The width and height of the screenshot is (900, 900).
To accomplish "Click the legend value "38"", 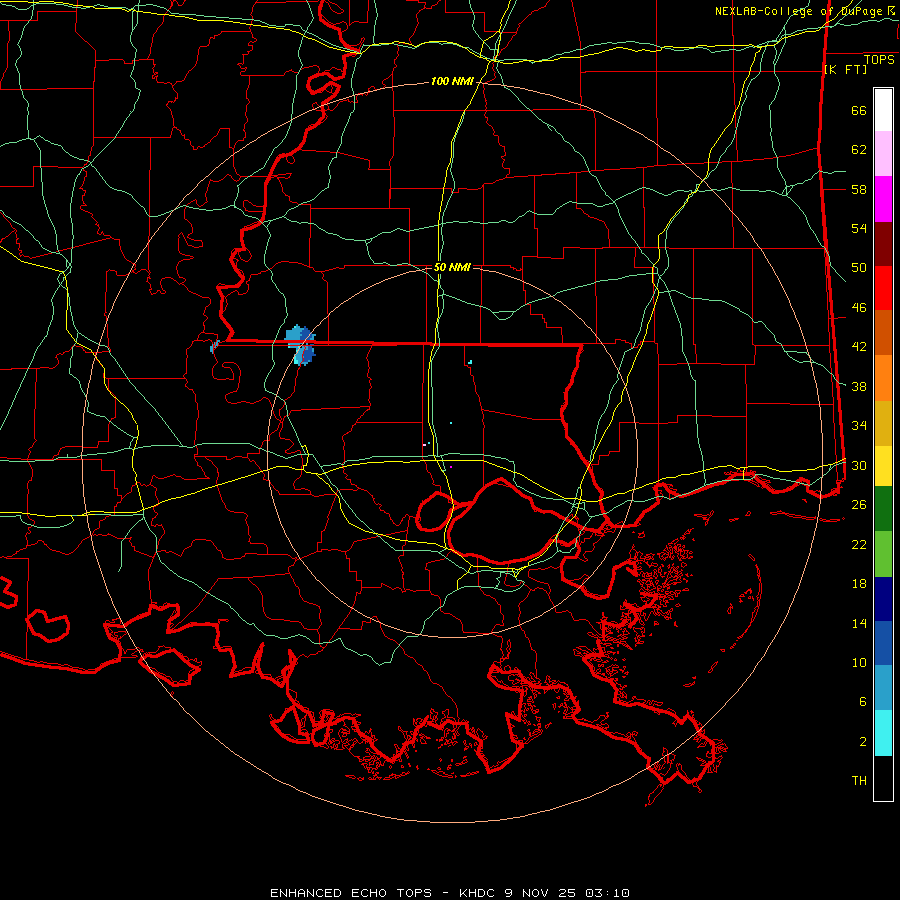I will click(x=859, y=386).
